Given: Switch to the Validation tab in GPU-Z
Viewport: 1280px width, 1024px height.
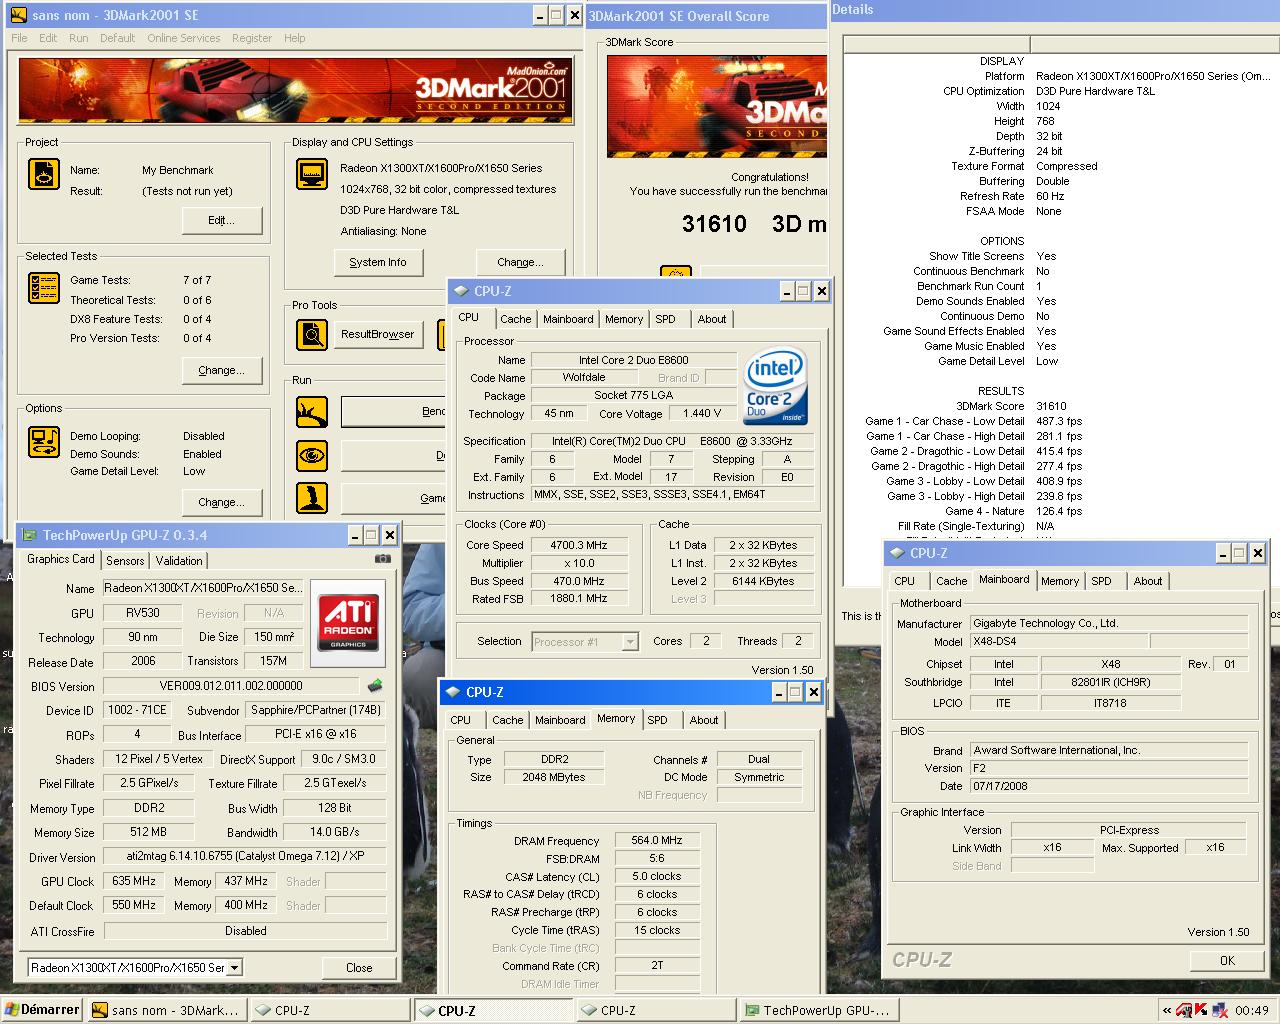Looking at the screenshot, I should pyautogui.click(x=179, y=561).
